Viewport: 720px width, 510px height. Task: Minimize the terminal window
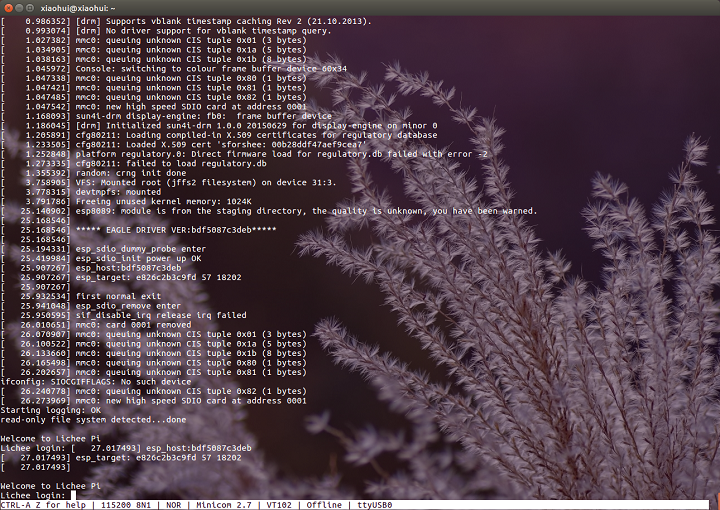pos(19,8)
